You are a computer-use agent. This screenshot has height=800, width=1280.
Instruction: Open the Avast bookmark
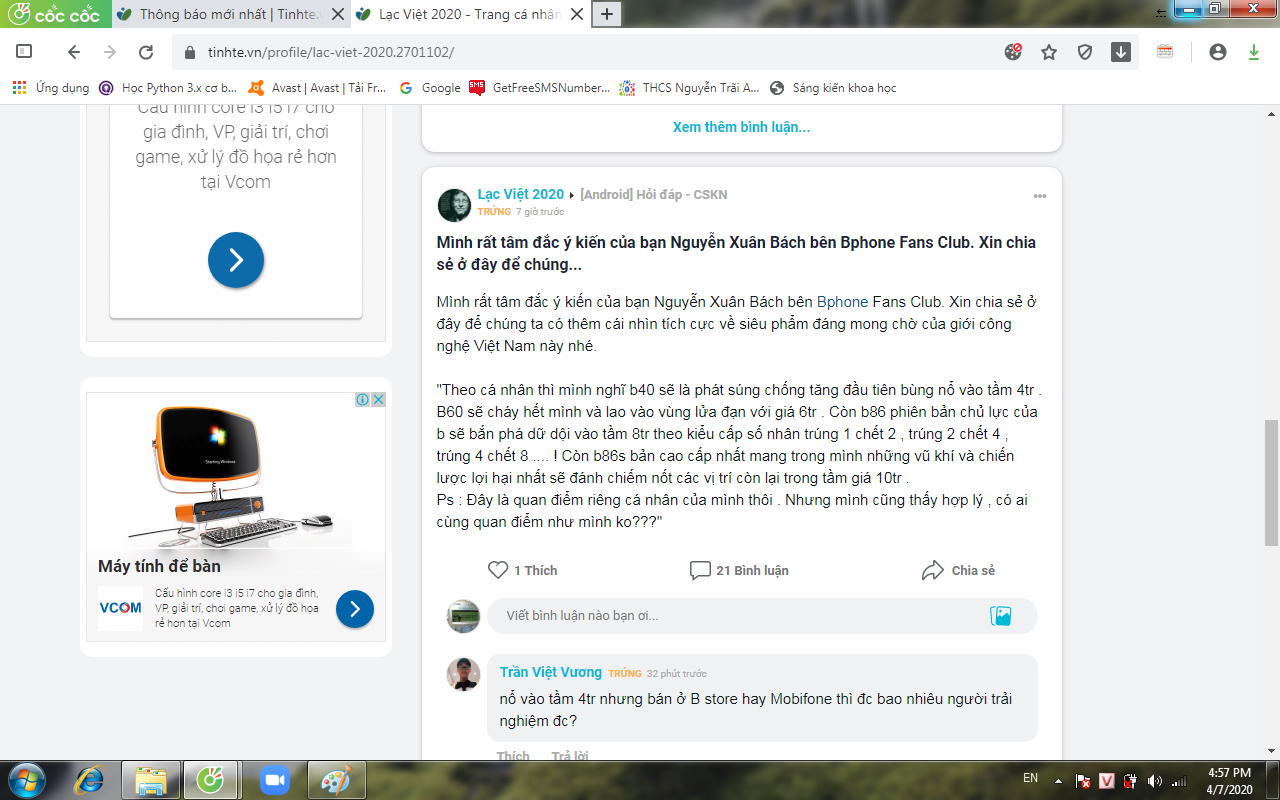point(318,88)
